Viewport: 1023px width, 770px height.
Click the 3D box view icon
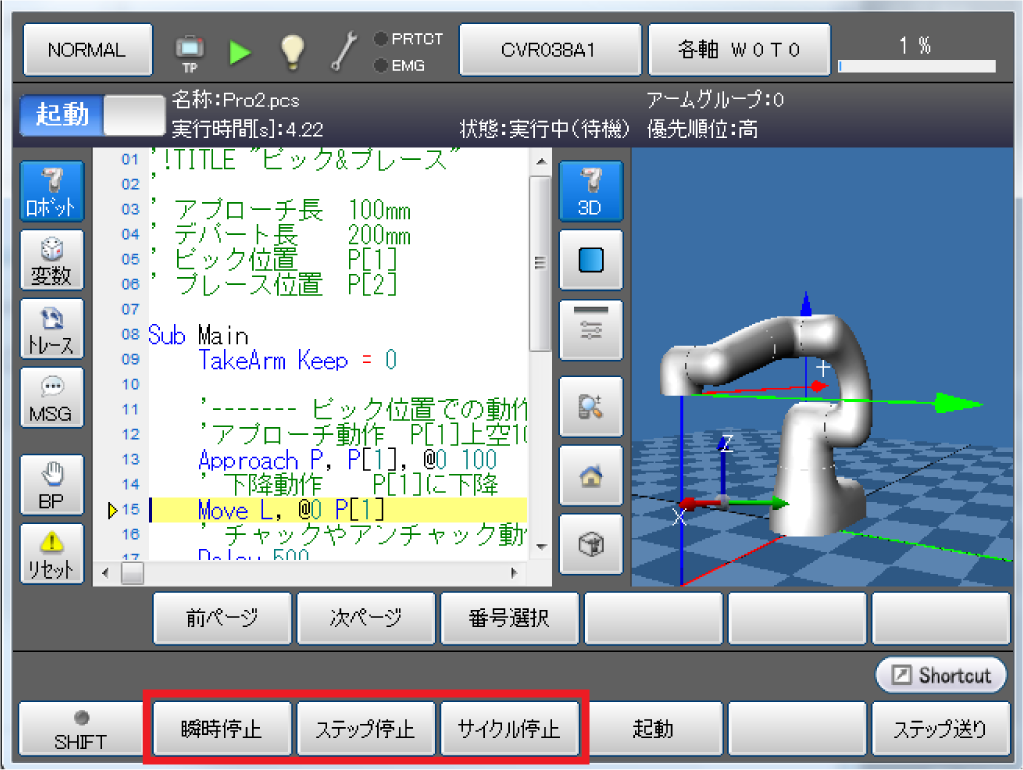click(x=590, y=545)
